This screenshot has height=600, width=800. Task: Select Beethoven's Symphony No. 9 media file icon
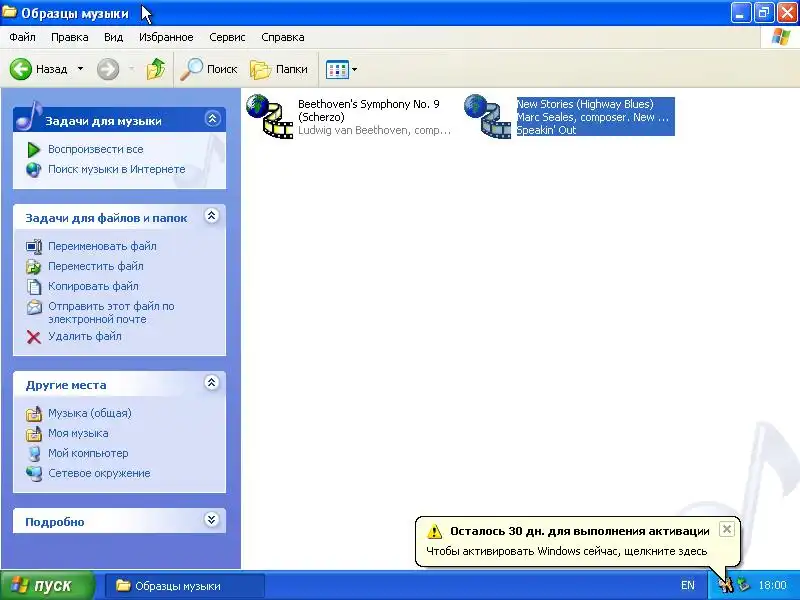pos(269,116)
